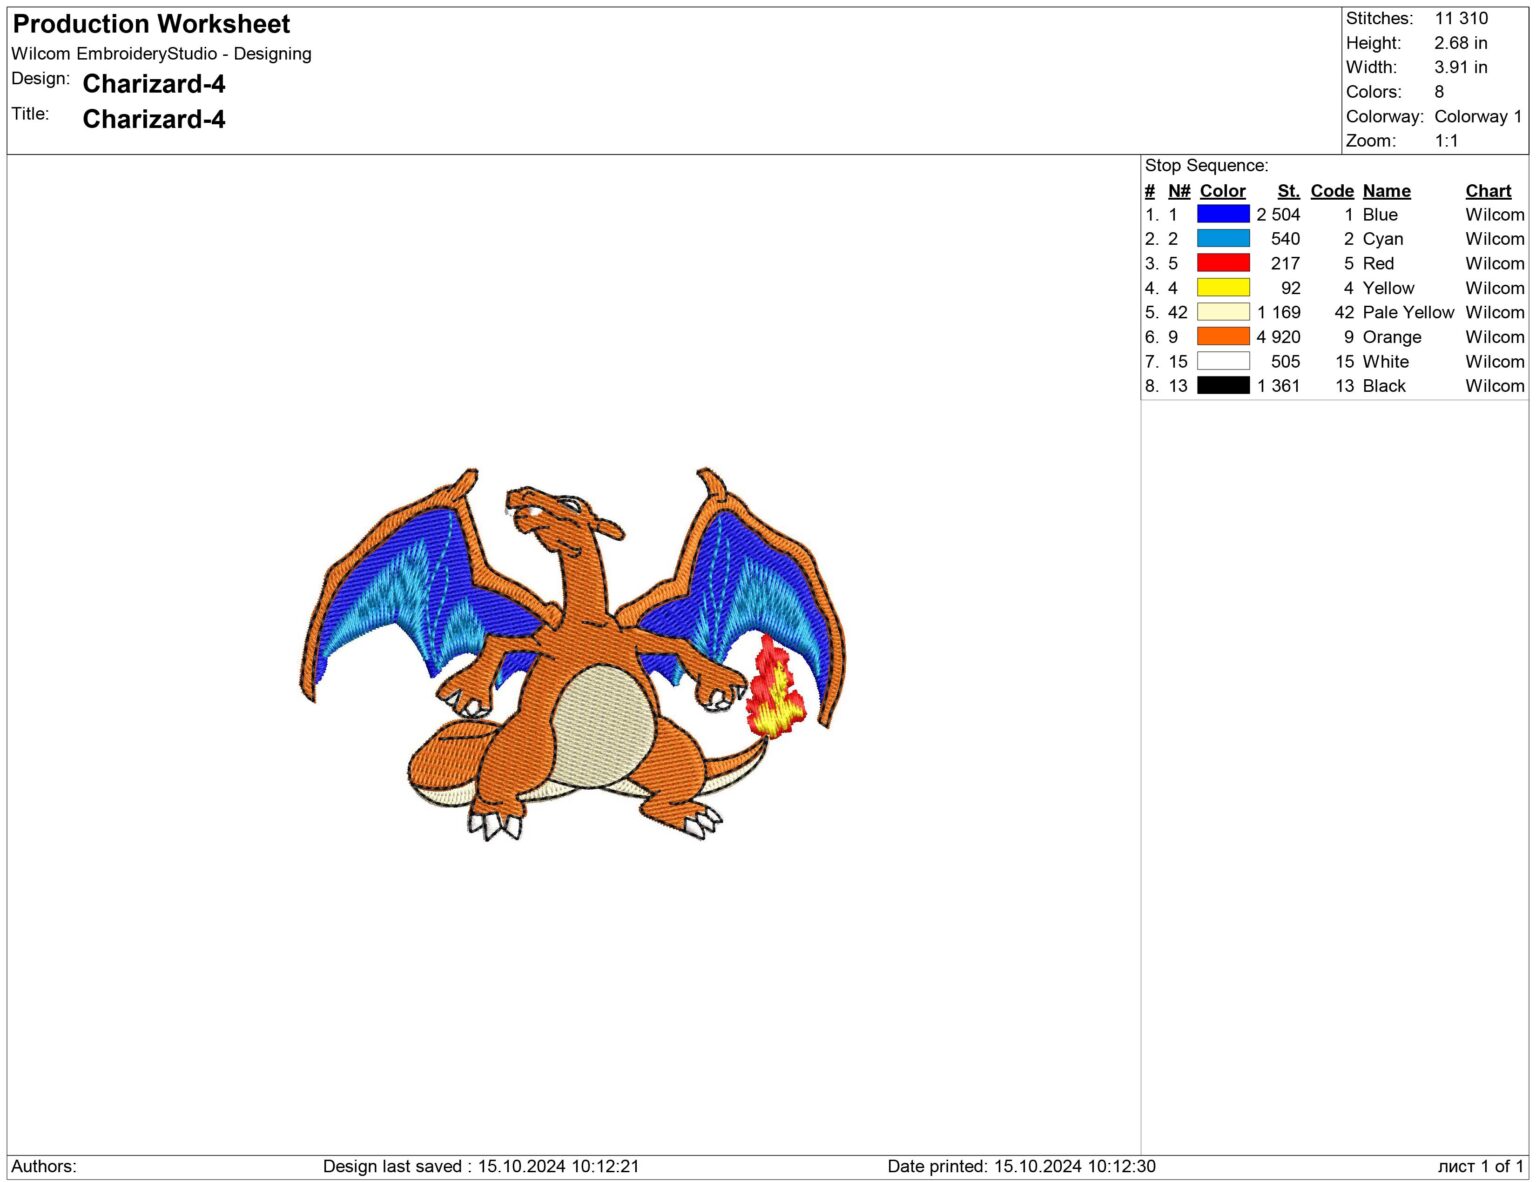Click the Cyan thread color chip
Viewport: 1536px width, 1182px height.
tap(1222, 239)
